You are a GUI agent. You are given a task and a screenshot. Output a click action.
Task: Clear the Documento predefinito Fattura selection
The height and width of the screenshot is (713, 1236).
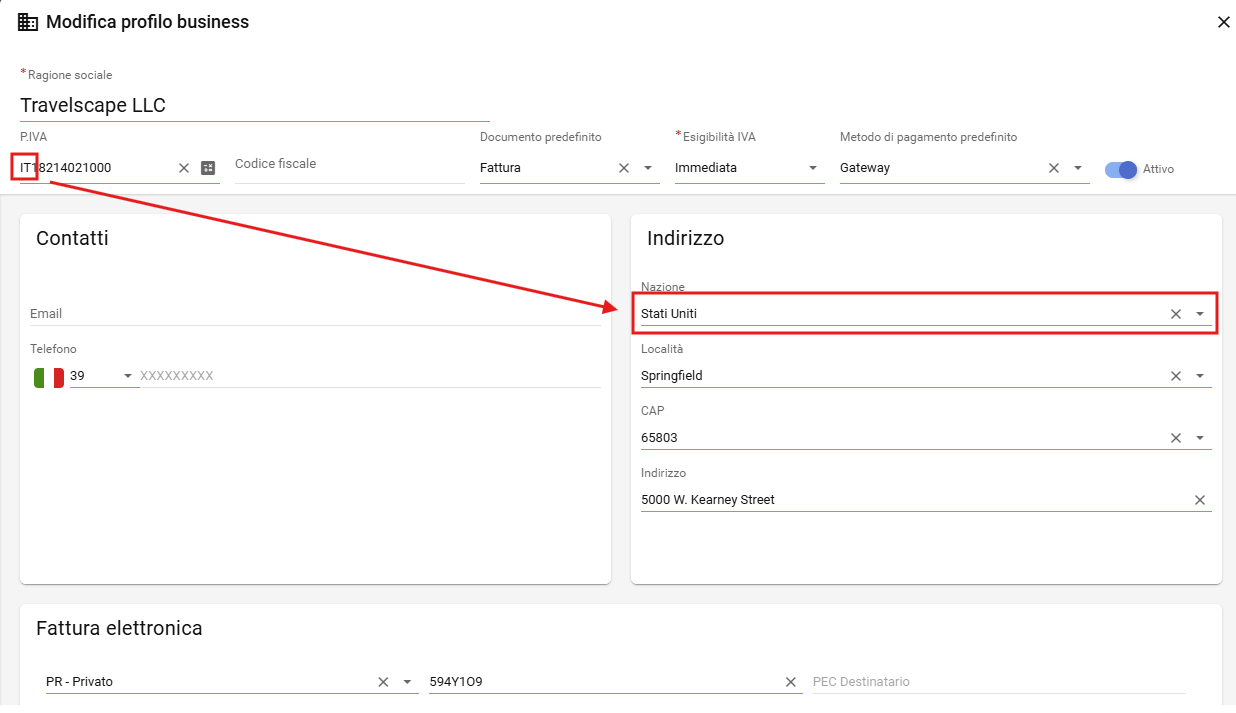coord(624,168)
